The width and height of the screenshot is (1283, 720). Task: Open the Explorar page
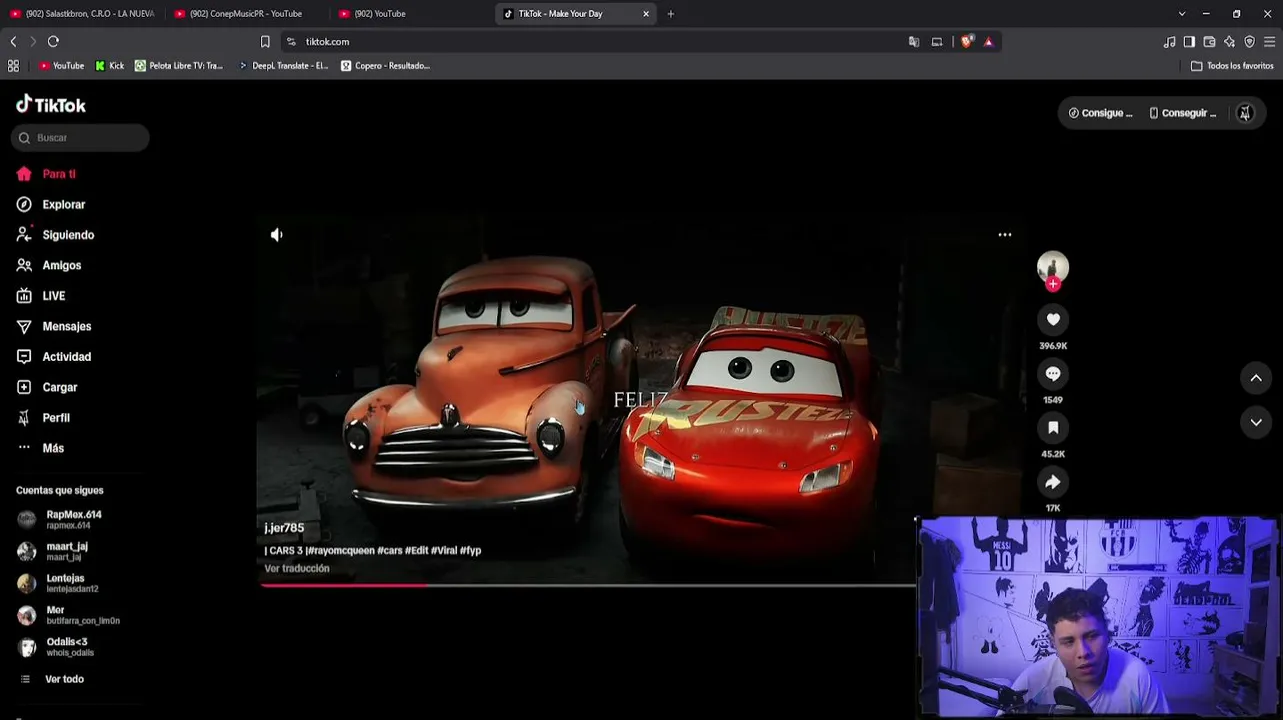tap(51, 205)
